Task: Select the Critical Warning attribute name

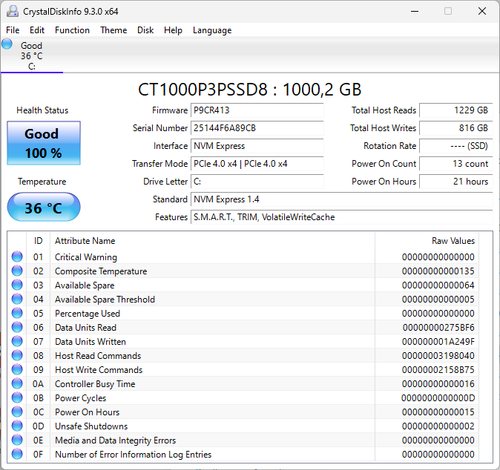Action: pyautogui.click(x=86, y=257)
